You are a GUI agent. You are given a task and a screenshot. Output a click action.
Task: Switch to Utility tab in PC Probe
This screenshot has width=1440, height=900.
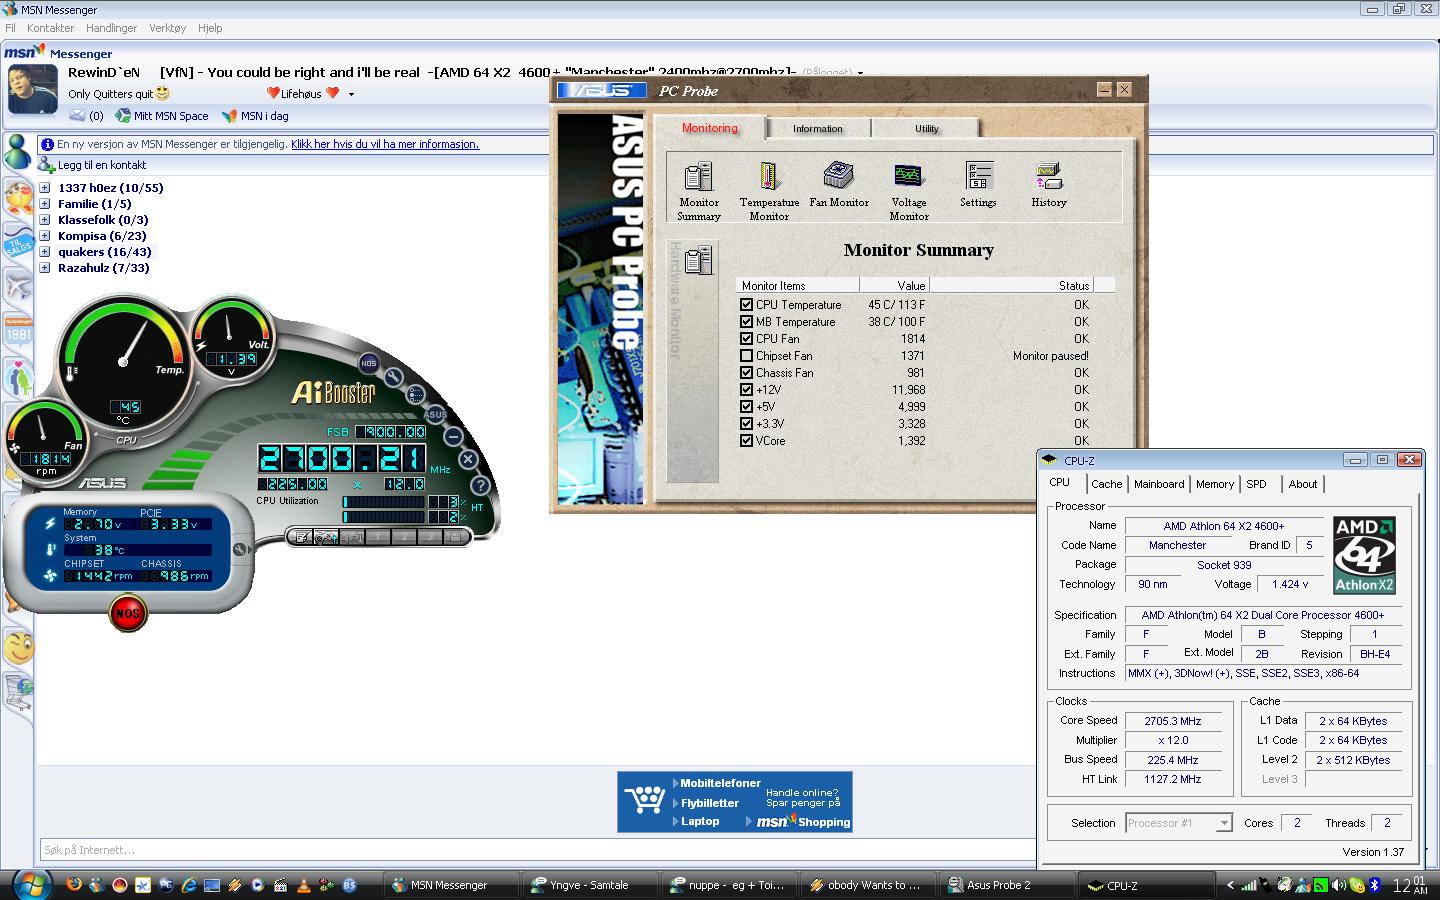(x=927, y=128)
